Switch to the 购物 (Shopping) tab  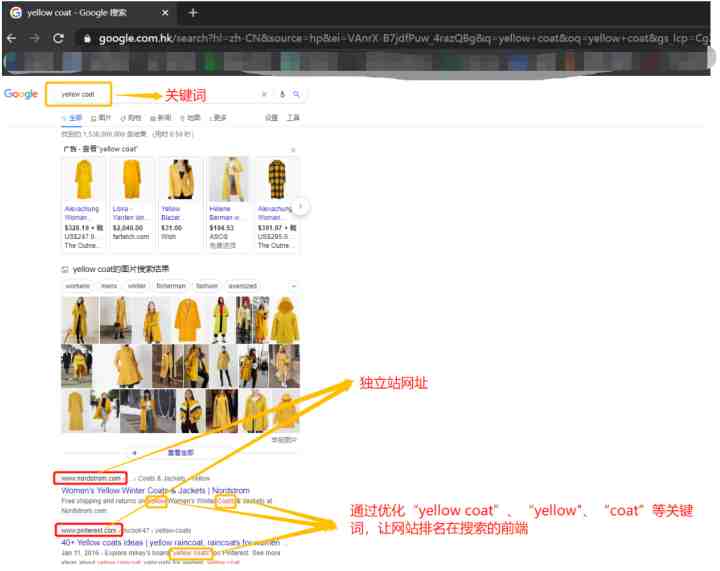[x=131, y=118]
